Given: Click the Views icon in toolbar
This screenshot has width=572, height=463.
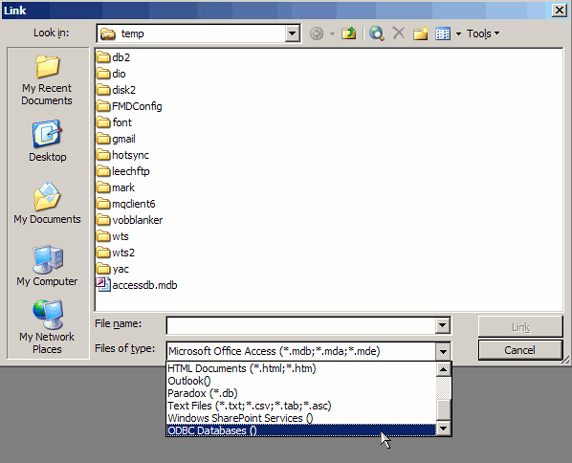Looking at the screenshot, I should tap(443, 34).
